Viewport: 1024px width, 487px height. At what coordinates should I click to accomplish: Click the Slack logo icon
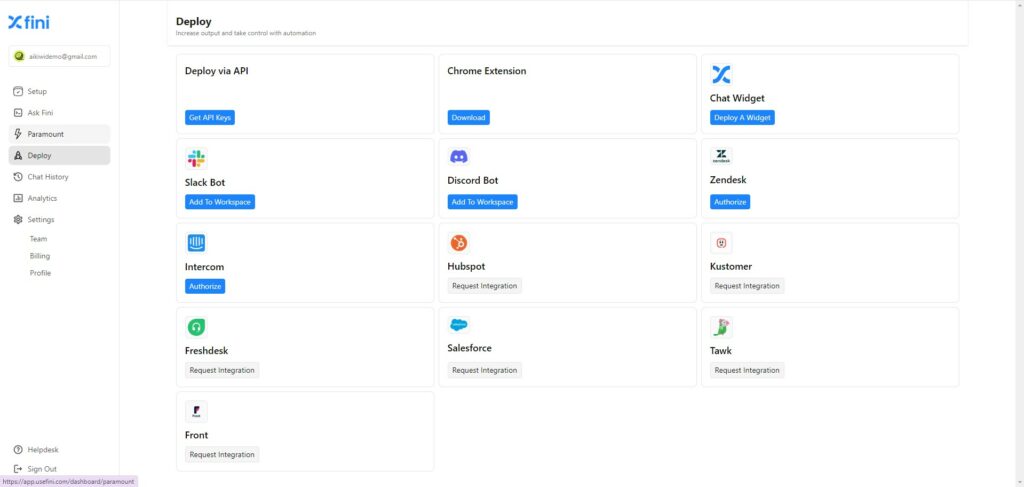pyautogui.click(x=196, y=159)
